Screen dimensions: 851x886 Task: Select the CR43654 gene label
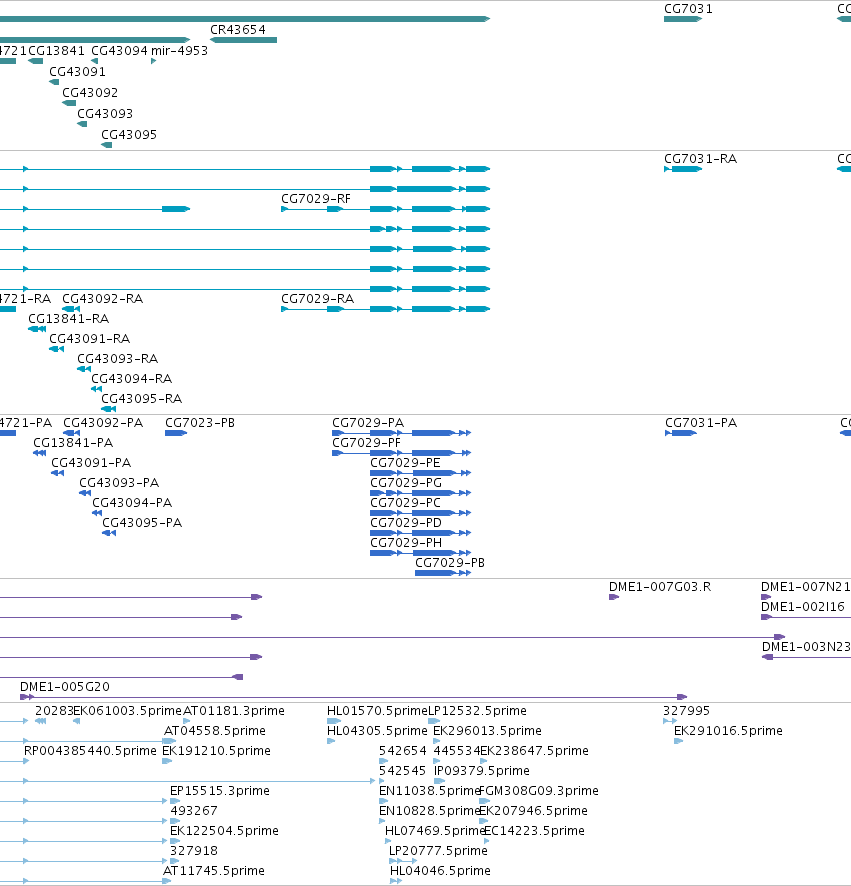pos(237,30)
